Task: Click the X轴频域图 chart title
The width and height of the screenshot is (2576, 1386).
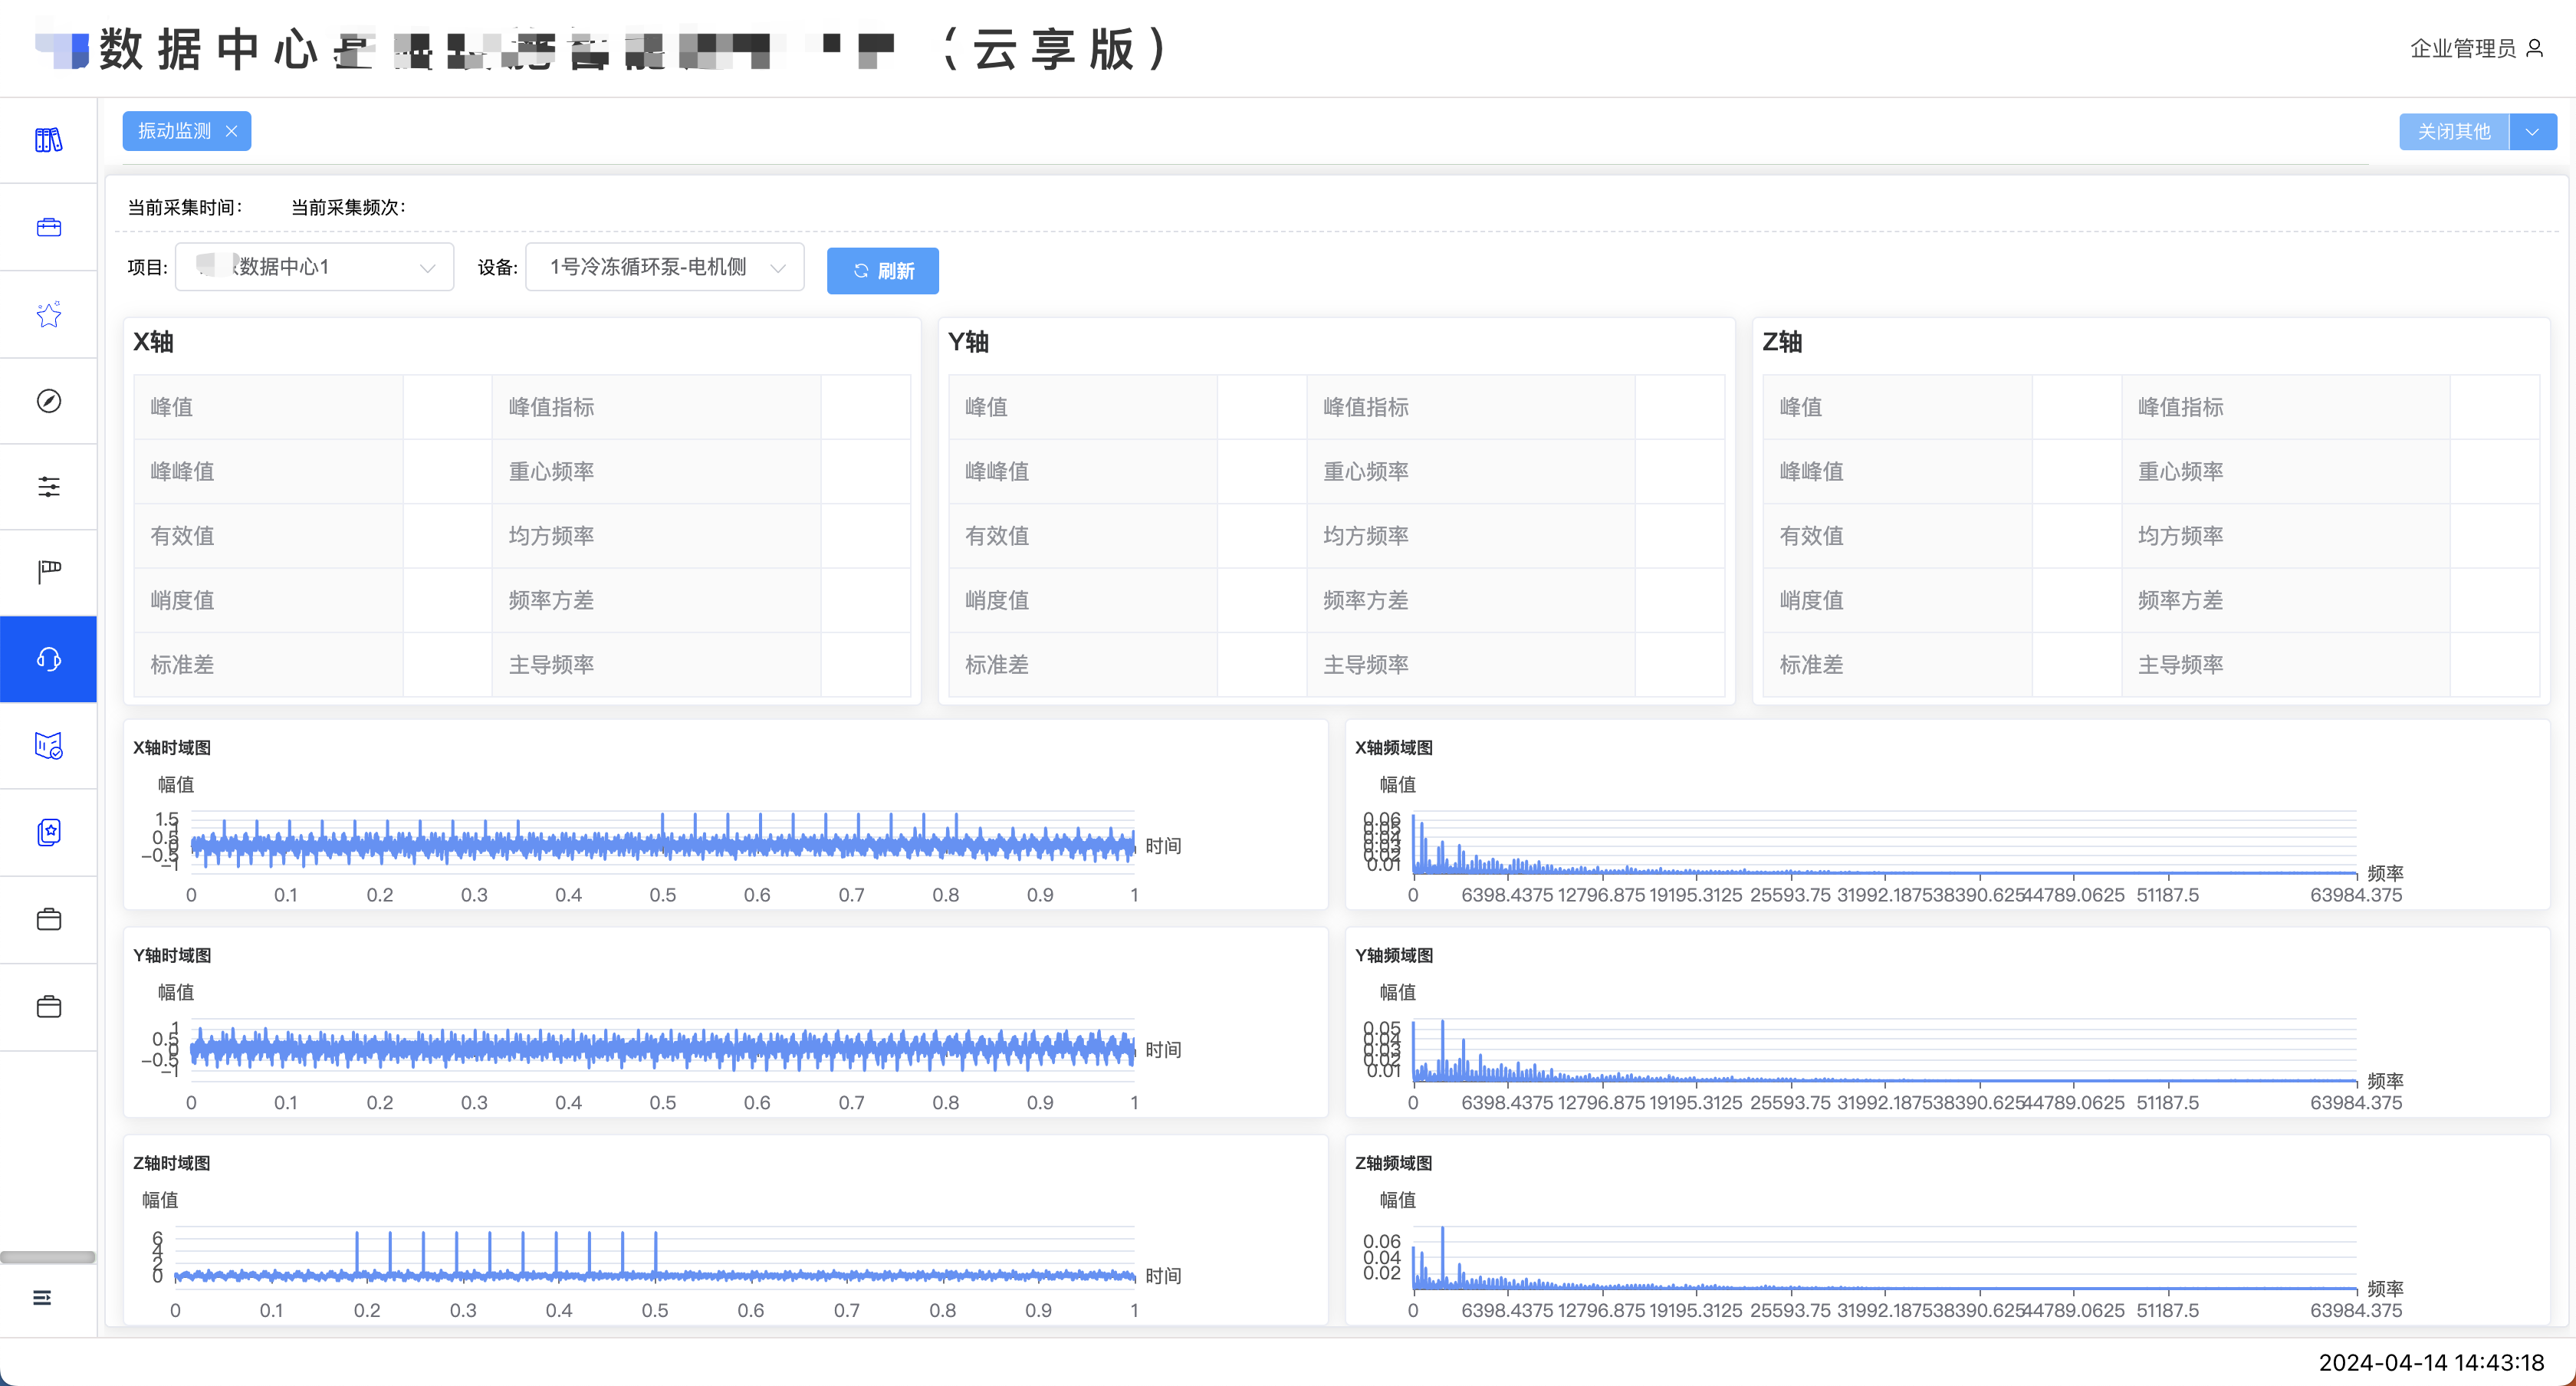Action: point(1394,748)
